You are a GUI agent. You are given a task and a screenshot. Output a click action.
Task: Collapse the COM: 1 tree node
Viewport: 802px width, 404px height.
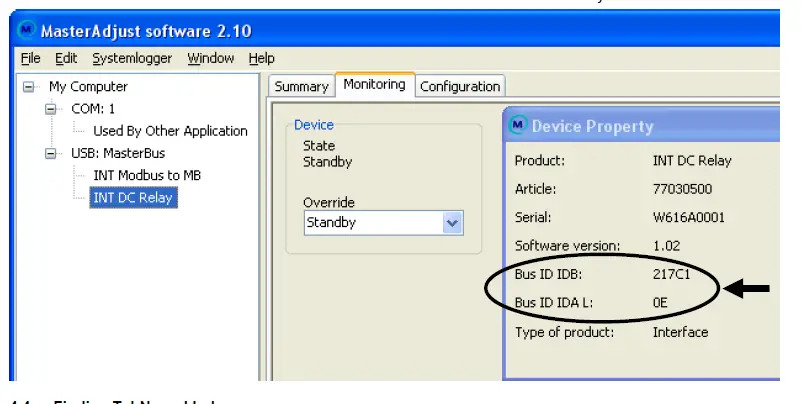[51, 109]
